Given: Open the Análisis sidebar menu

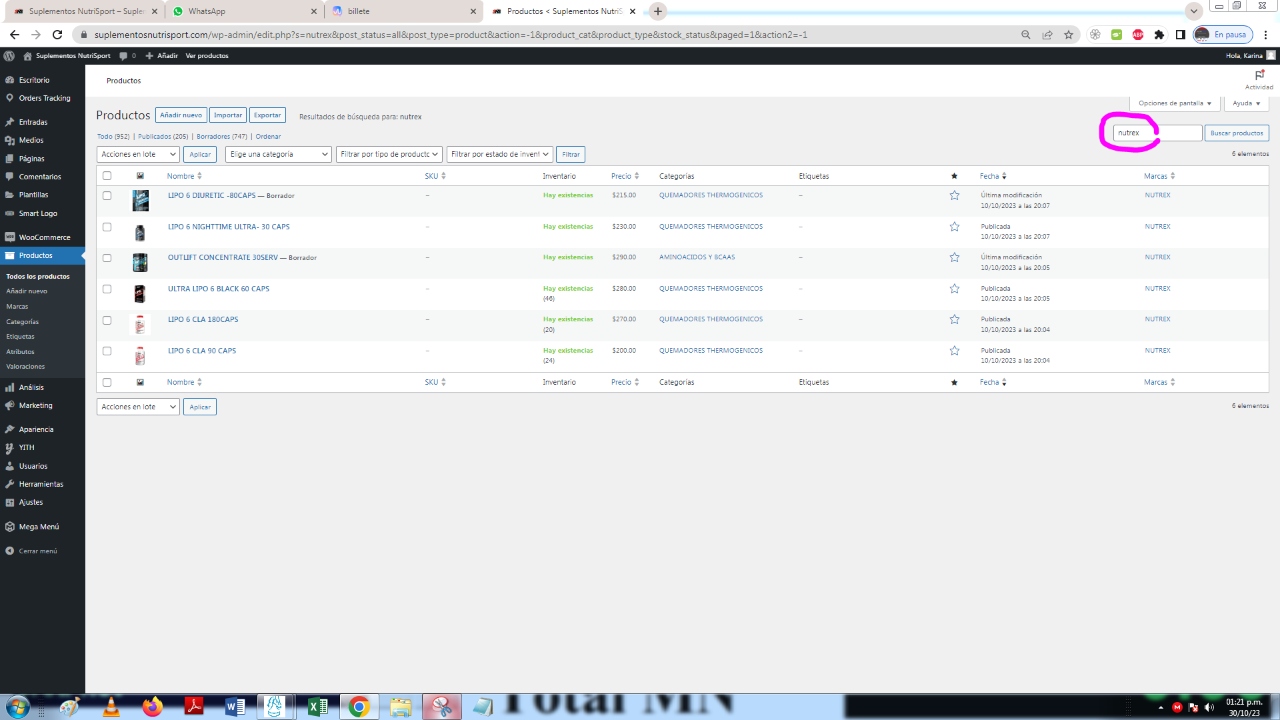Looking at the screenshot, I should pos(31,387).
